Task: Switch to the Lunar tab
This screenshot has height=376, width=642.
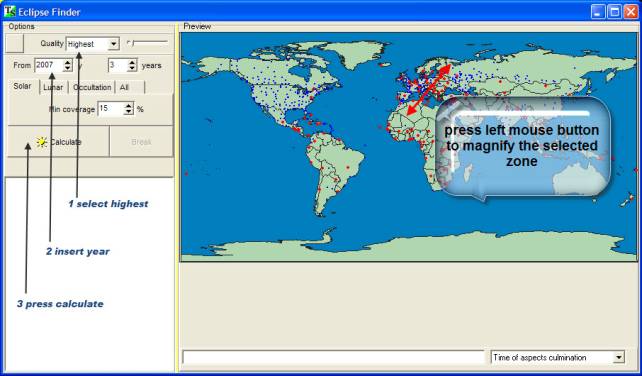Action: (53, 87)
